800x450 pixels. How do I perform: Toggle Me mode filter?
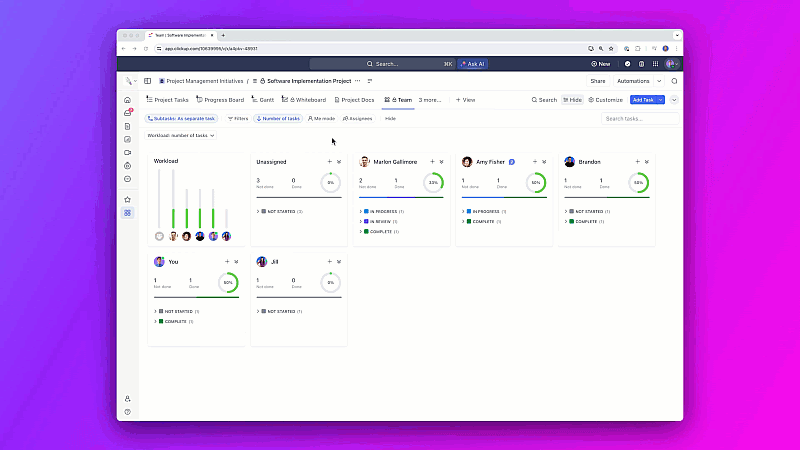(321, 118)
